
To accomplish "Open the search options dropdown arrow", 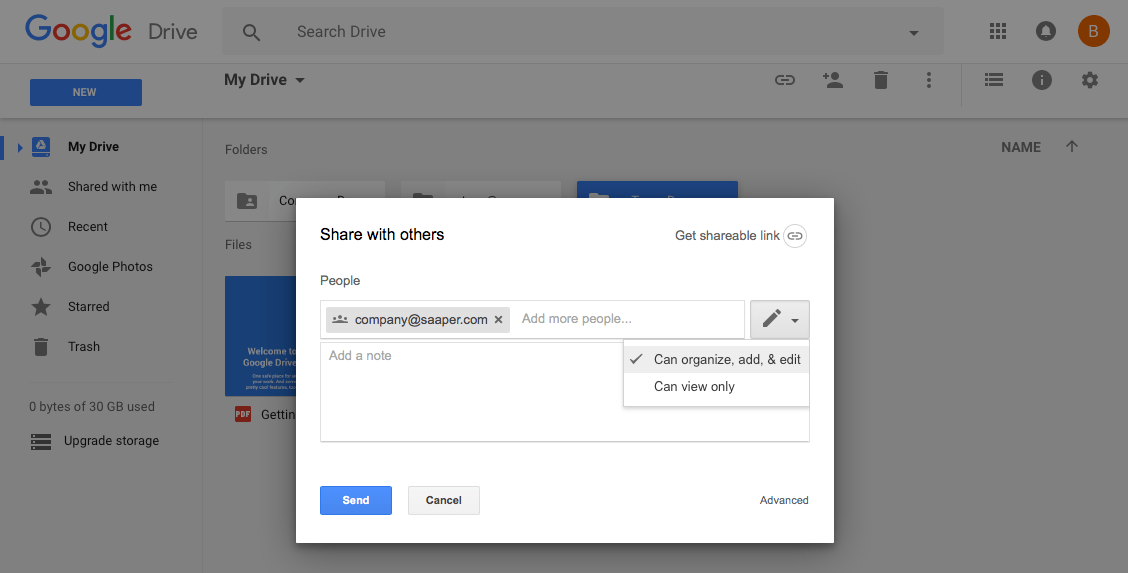I will (914, 33).
